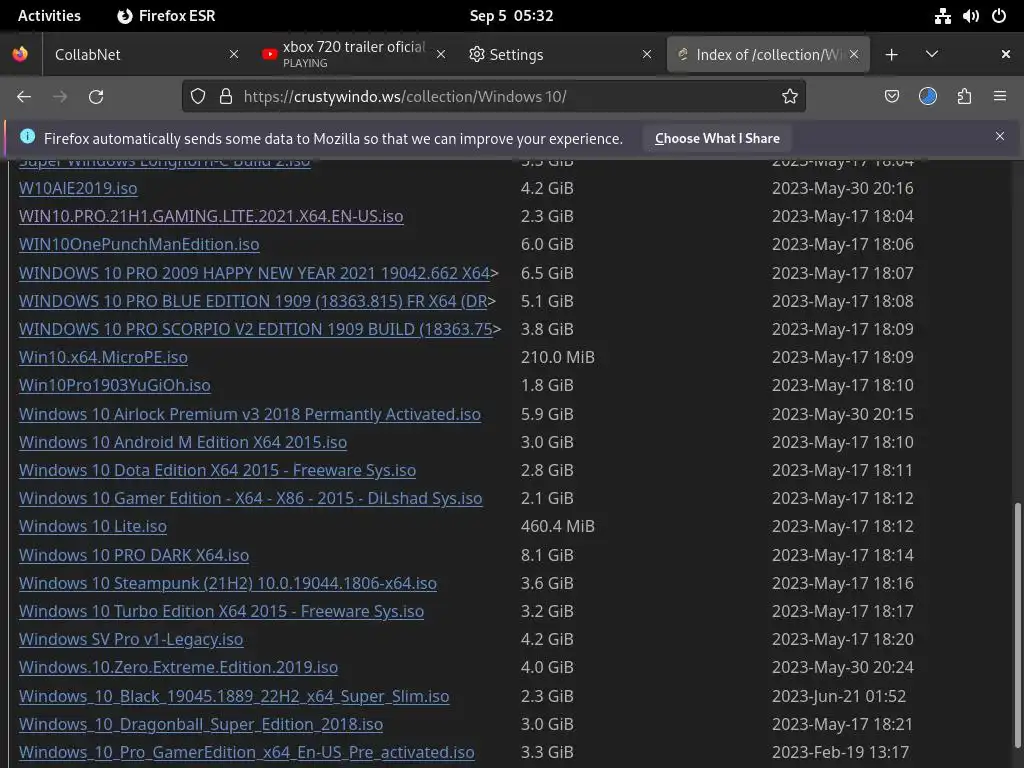Open Windows_10_Black_19045.1889 Super Slim link

coord(234,696)
